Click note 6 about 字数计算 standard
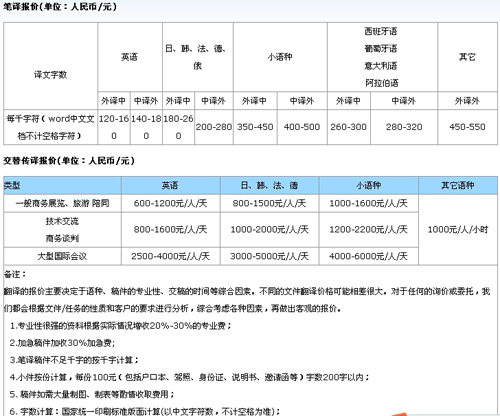500x416 pixels. pos(145,411)
